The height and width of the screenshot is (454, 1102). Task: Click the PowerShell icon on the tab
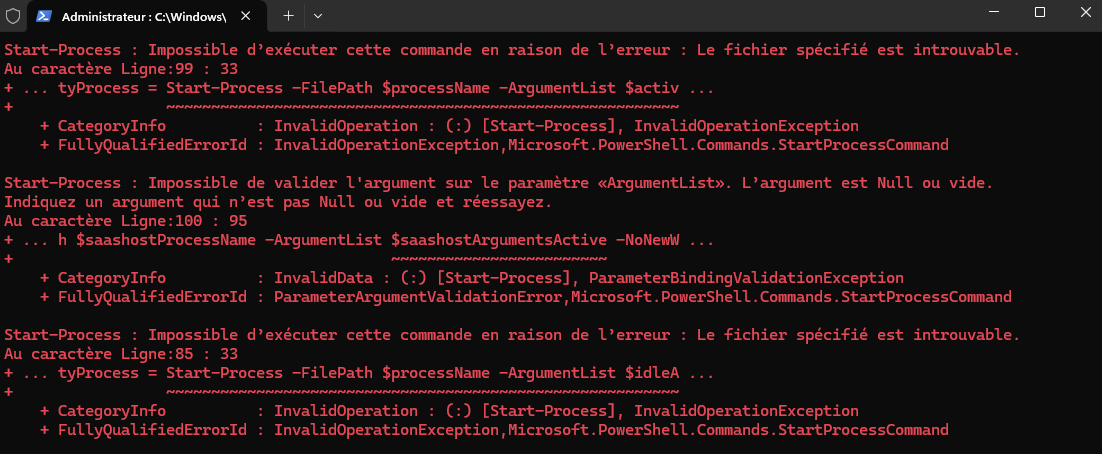(x=46, y=17)
